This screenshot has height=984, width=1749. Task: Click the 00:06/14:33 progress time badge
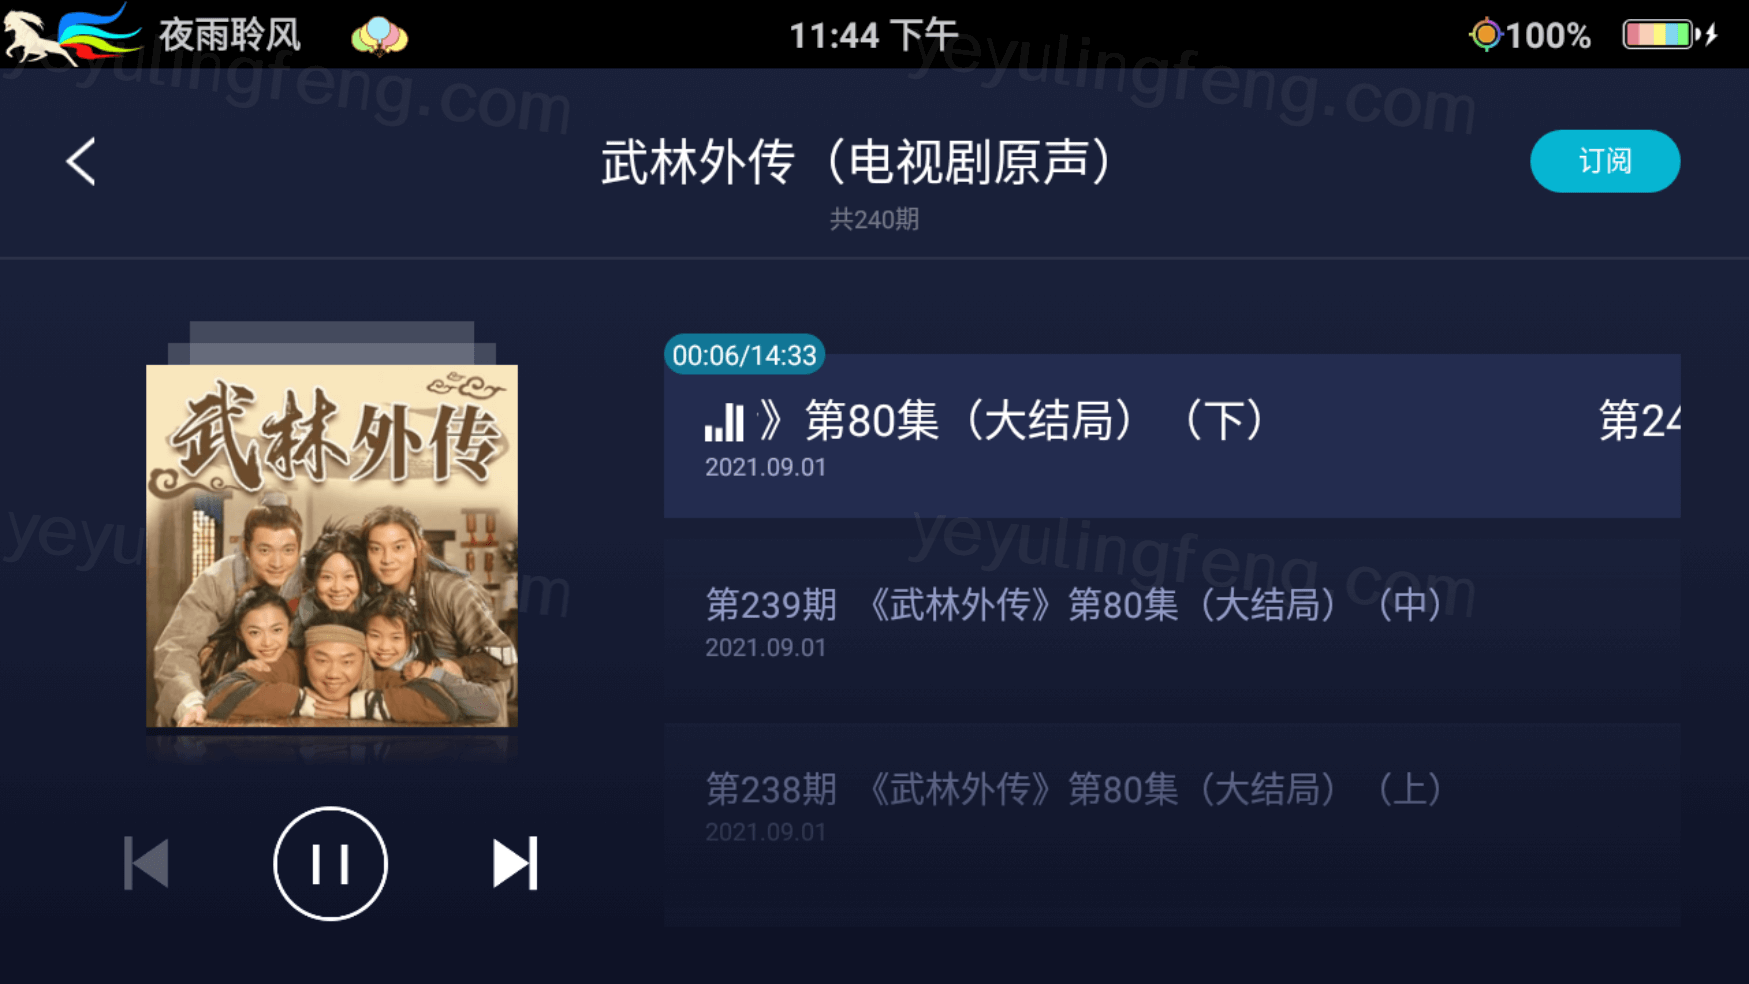click(x=744, y=355)
